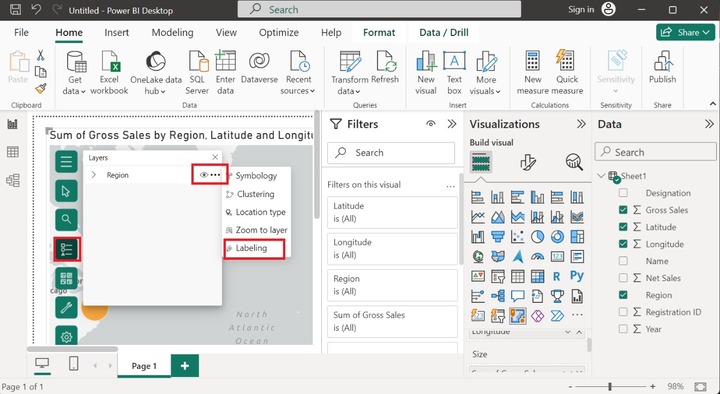Screen dimensions: 720x394
Task: Select the R script visual icon
Action: pyautogui.click(x=557, y=276)
